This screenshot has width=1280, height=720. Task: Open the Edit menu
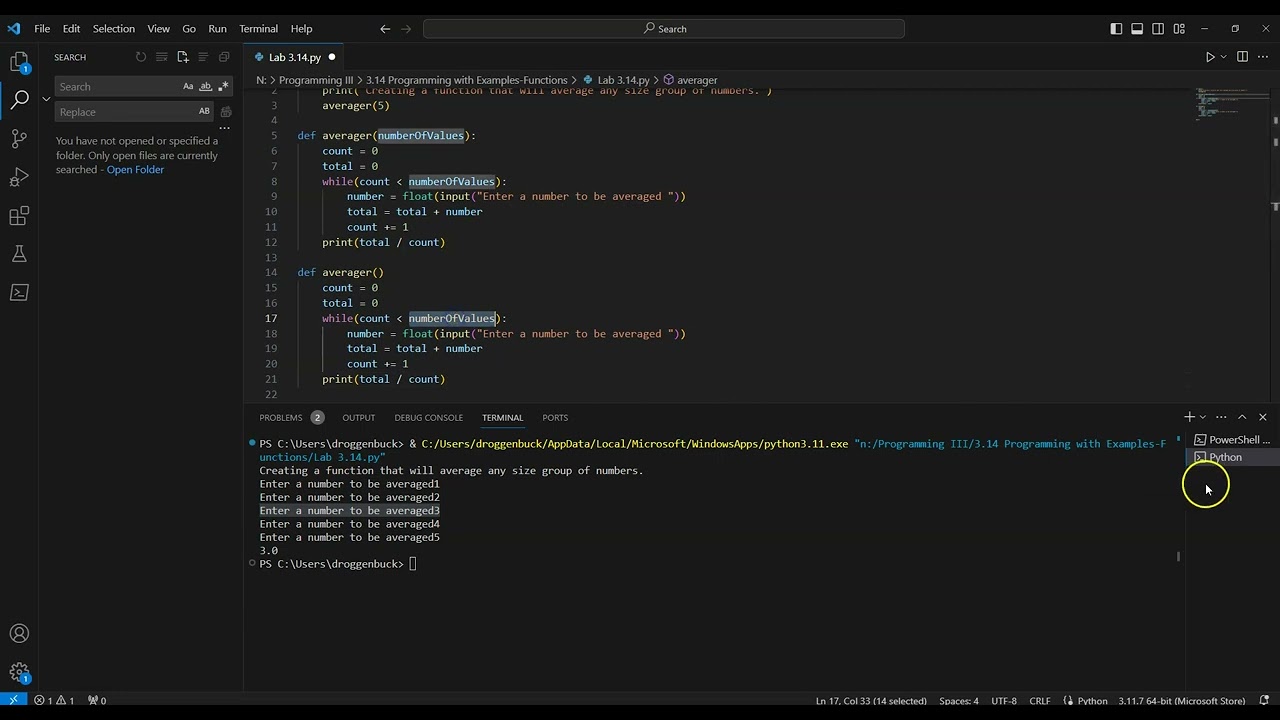tap(71, 29)
